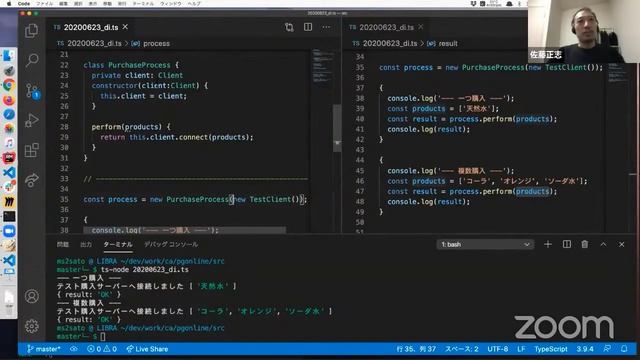This screenshot has width=640, height=360.
Task: Close the left 20200623_di.ts tab
Action: pyautogui.click(x=125, y=27)
